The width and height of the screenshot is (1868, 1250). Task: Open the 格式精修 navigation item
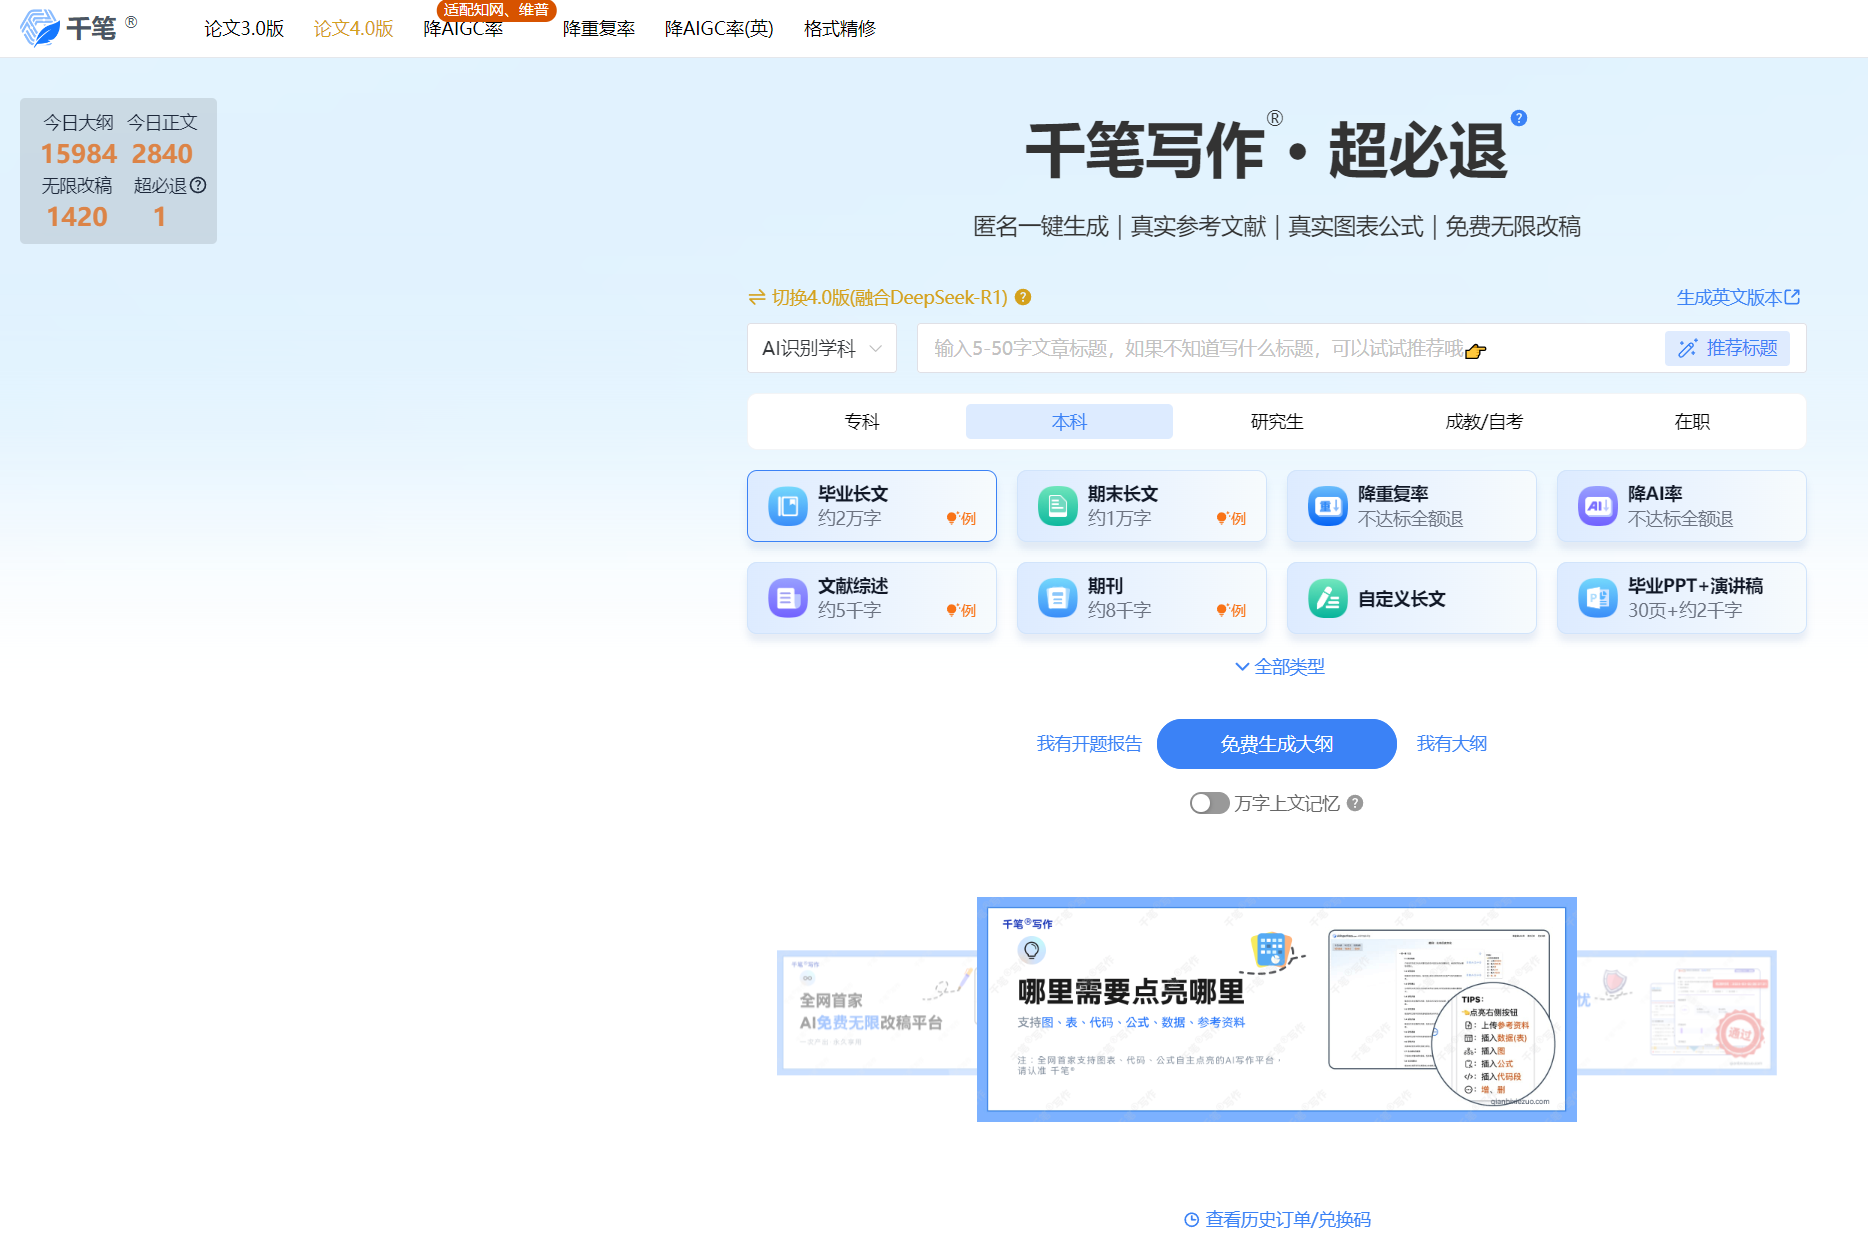click(x=840, y=29)
